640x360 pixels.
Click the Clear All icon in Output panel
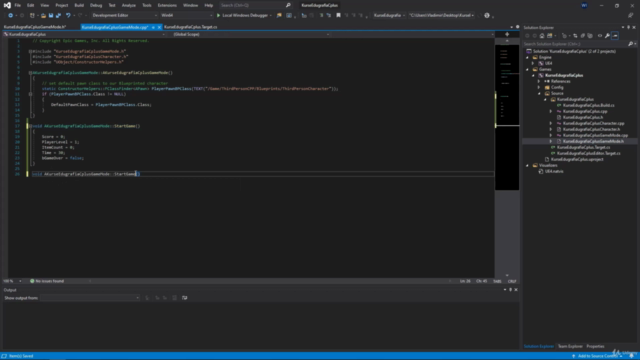point(175,298)
